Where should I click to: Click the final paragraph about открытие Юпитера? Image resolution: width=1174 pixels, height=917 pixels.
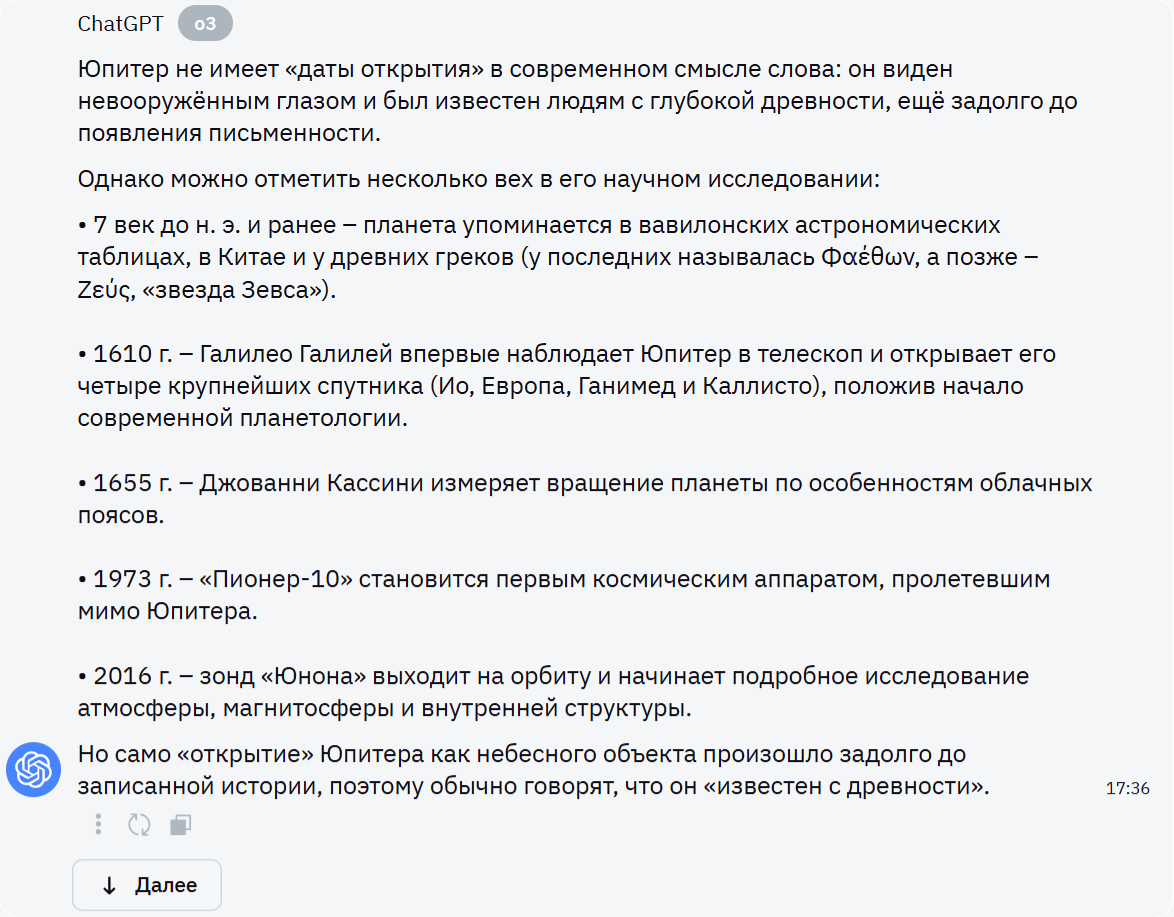(x=551, y=770)
